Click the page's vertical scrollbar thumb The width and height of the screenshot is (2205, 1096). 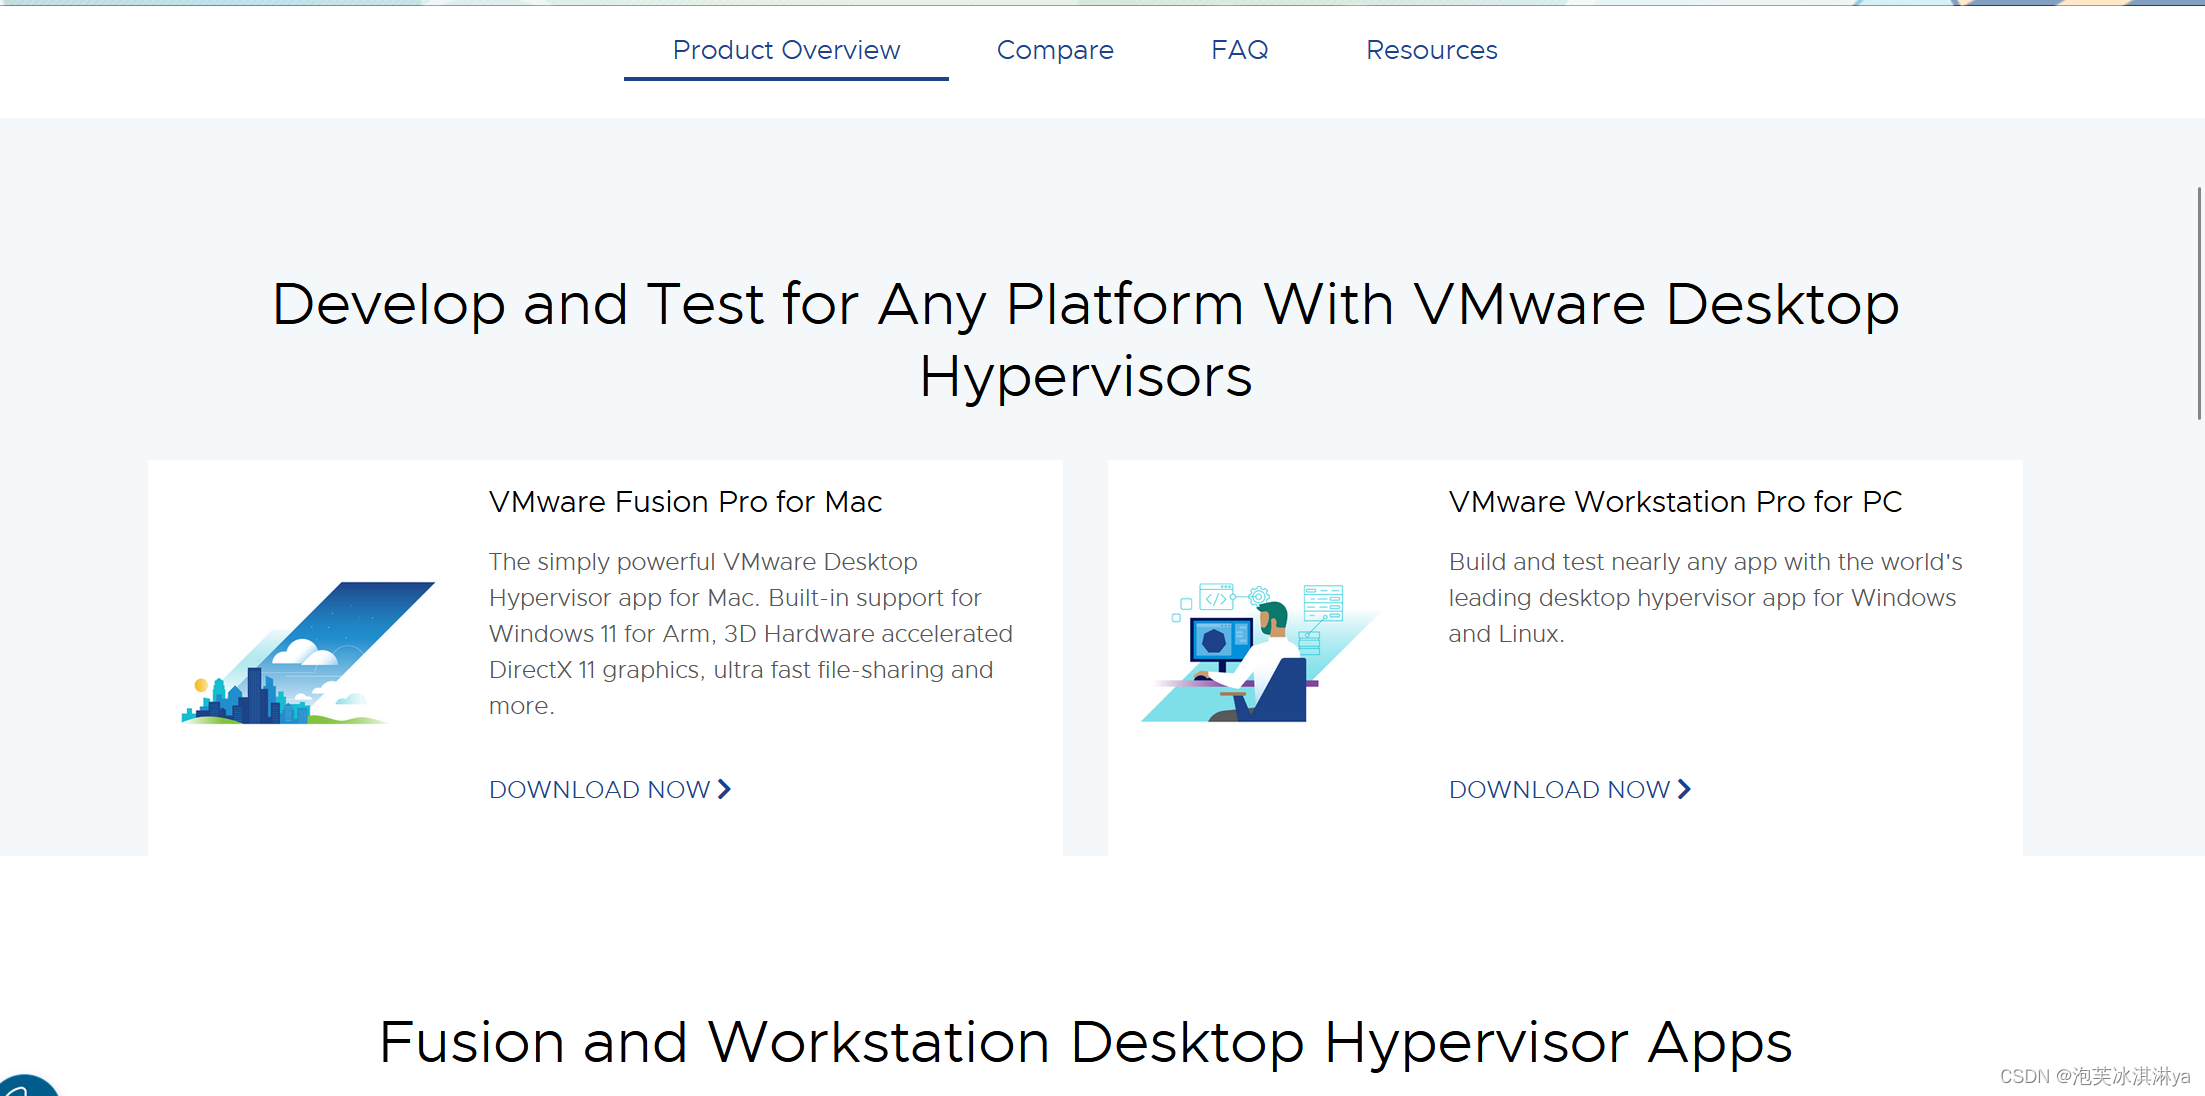tap(2199, 303)
